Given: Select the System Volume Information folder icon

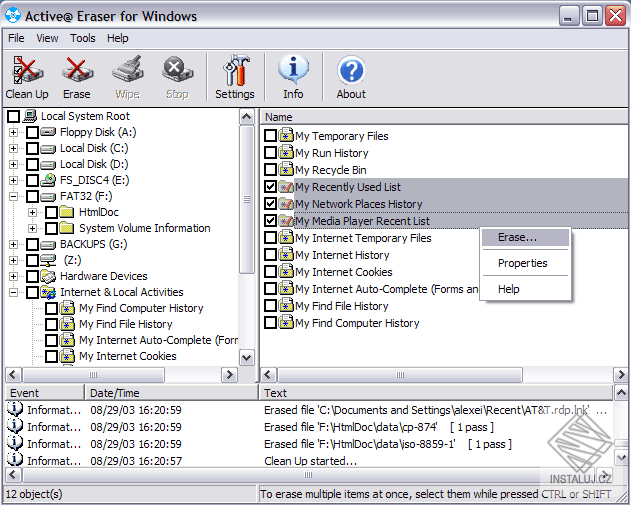Looking at the screenshot, I should 67,228.
